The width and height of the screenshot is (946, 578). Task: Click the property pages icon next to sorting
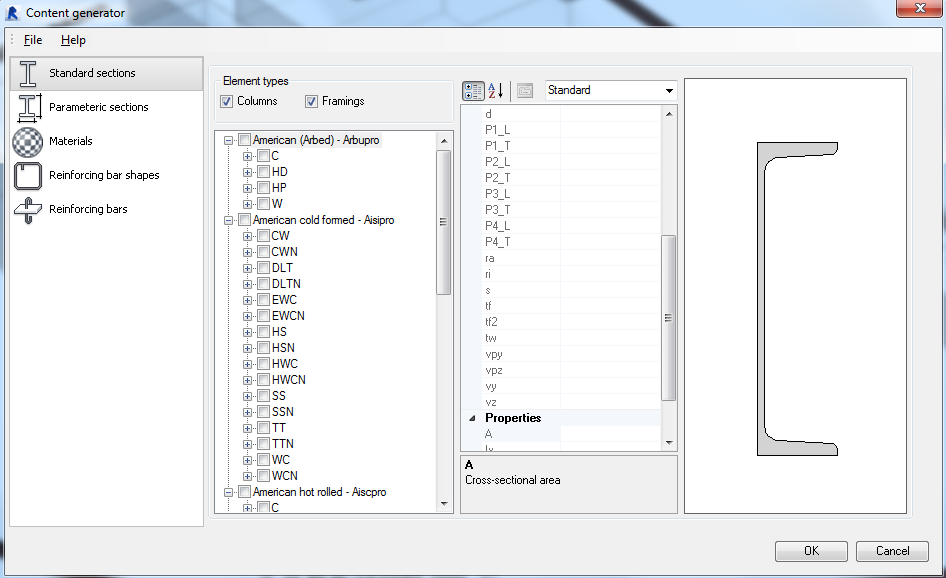(x=524, y=90)
